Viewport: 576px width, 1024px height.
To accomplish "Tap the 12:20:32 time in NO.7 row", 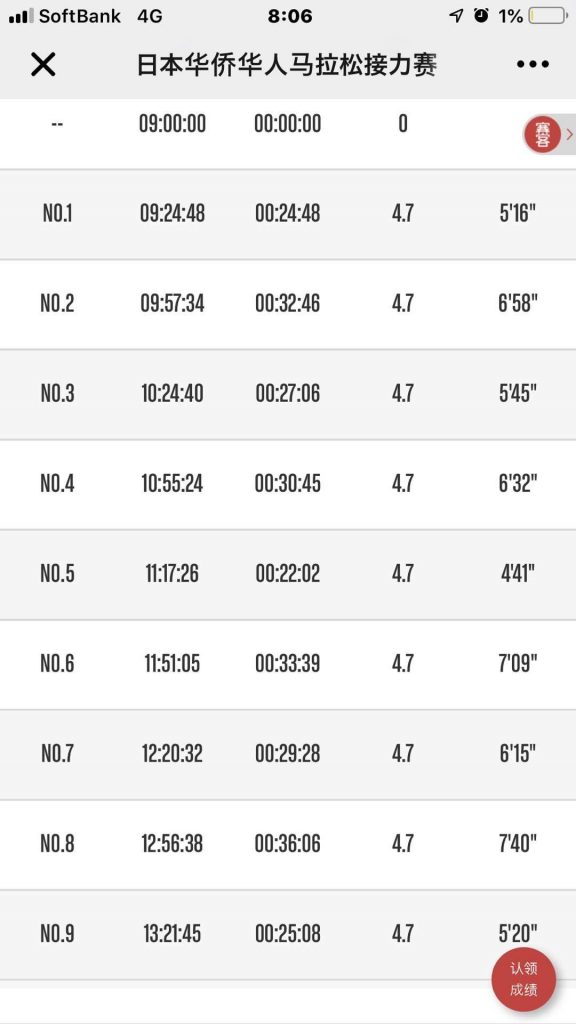I will tap(172, 754).
